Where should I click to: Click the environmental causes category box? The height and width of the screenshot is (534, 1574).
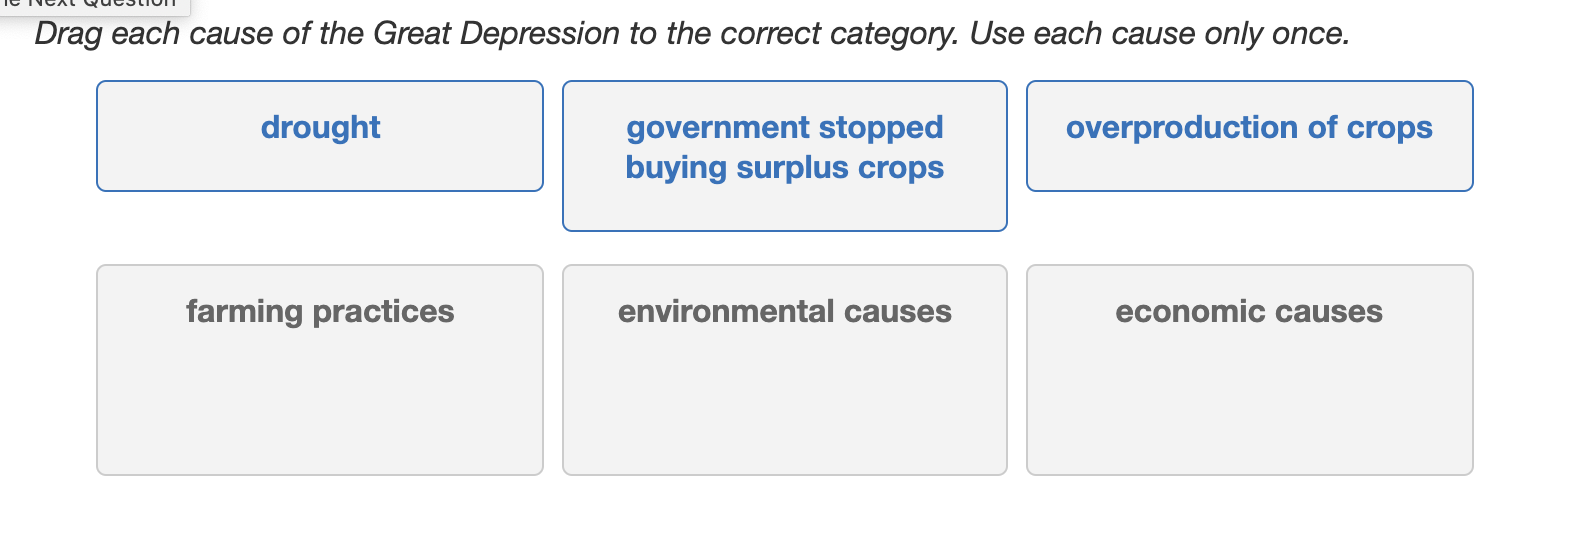click(x=785, y=370)
